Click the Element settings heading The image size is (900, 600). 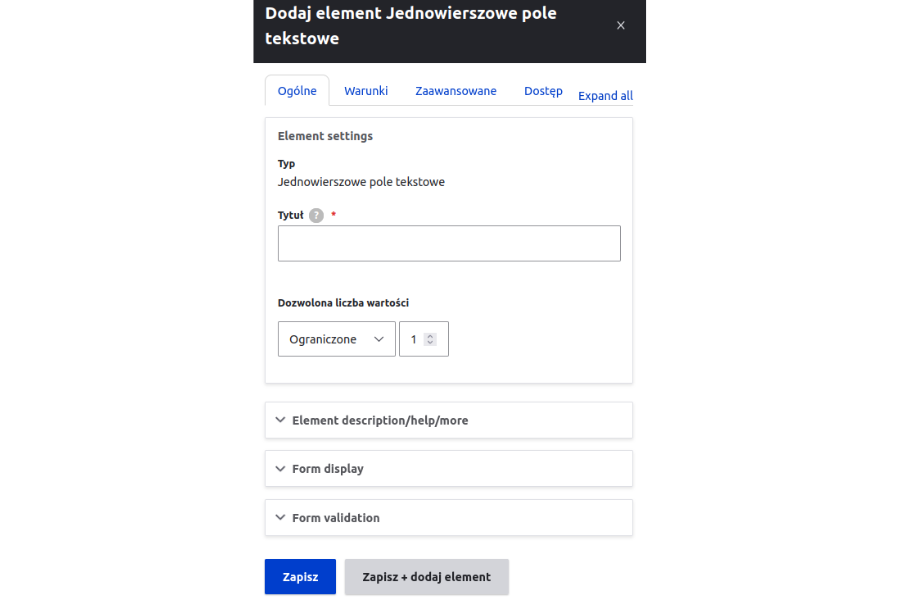[x=325, y=136]
